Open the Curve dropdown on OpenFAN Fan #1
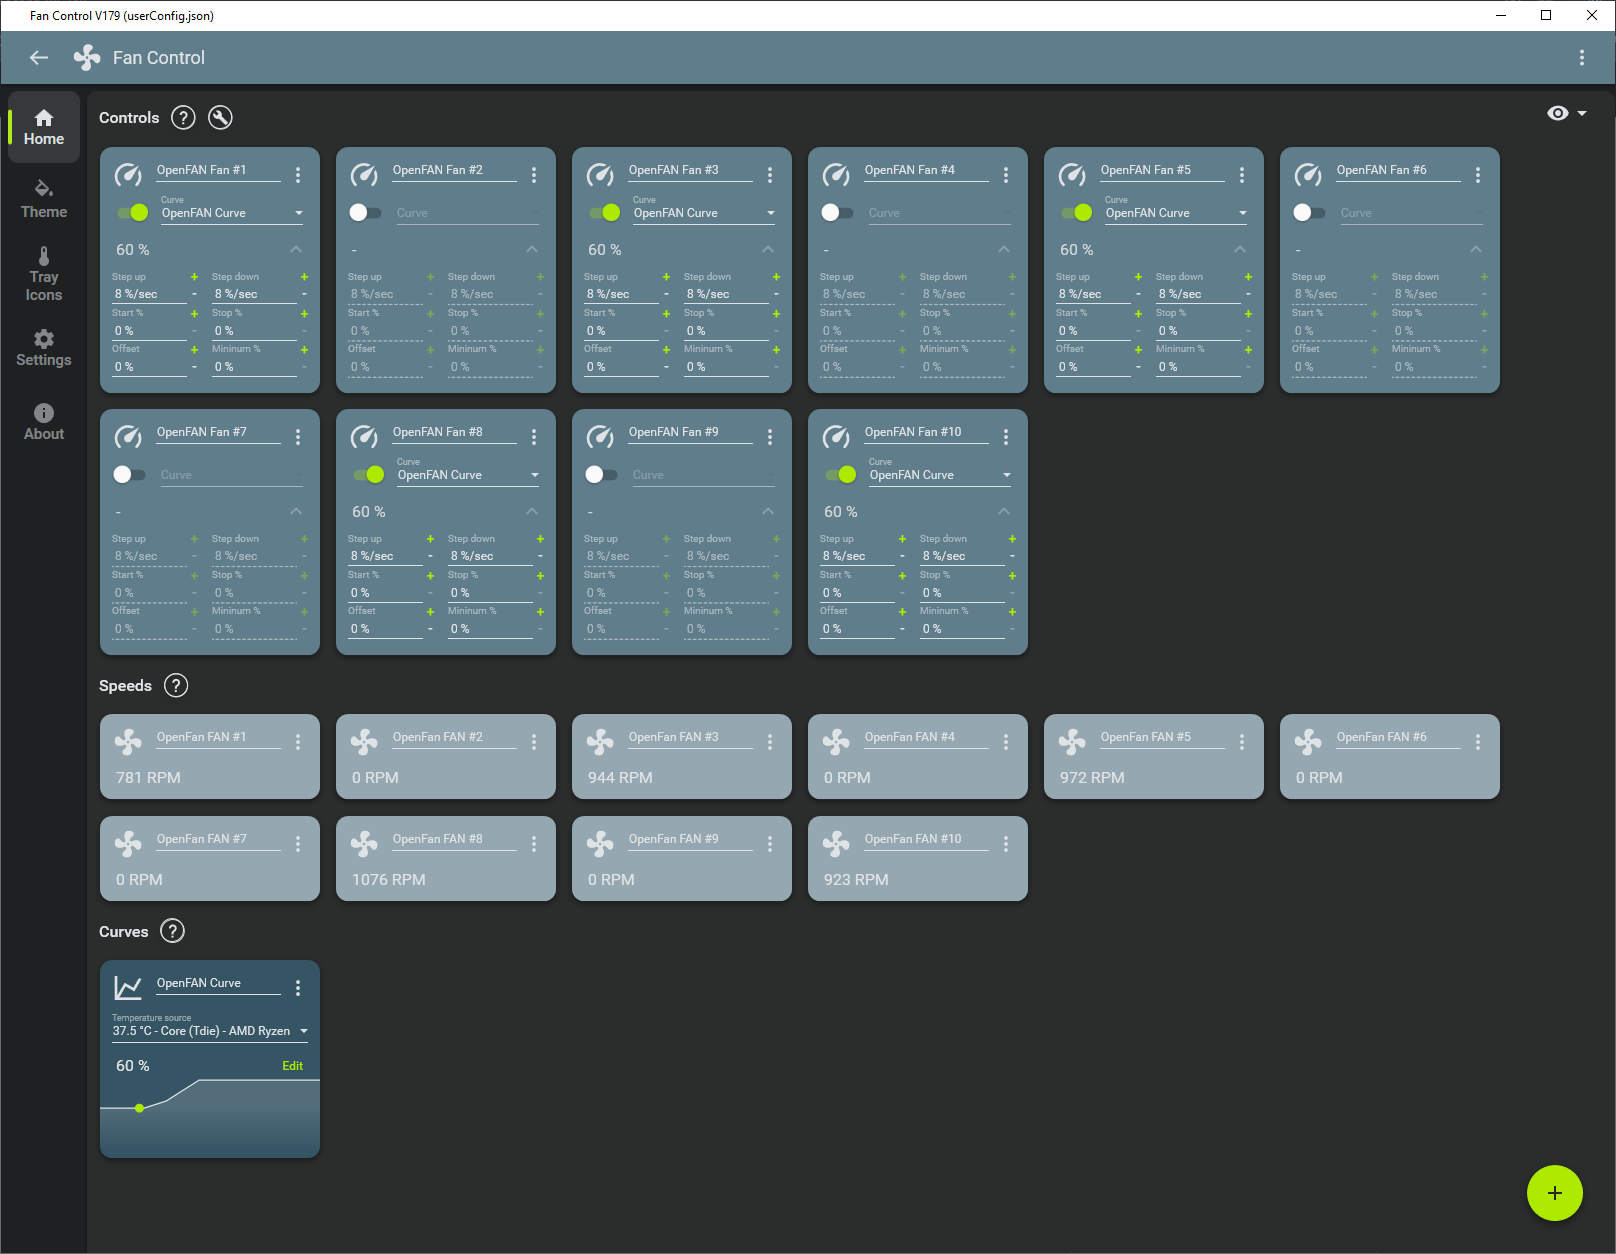 point(232,213)
